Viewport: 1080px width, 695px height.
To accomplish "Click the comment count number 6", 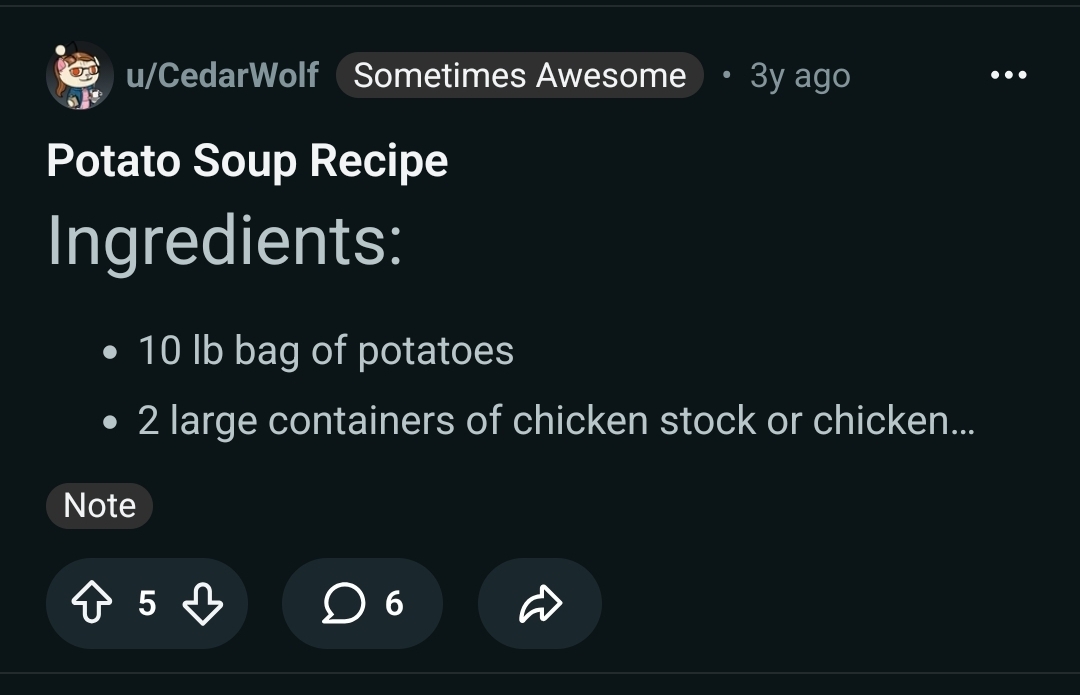I will pos(394,603).
